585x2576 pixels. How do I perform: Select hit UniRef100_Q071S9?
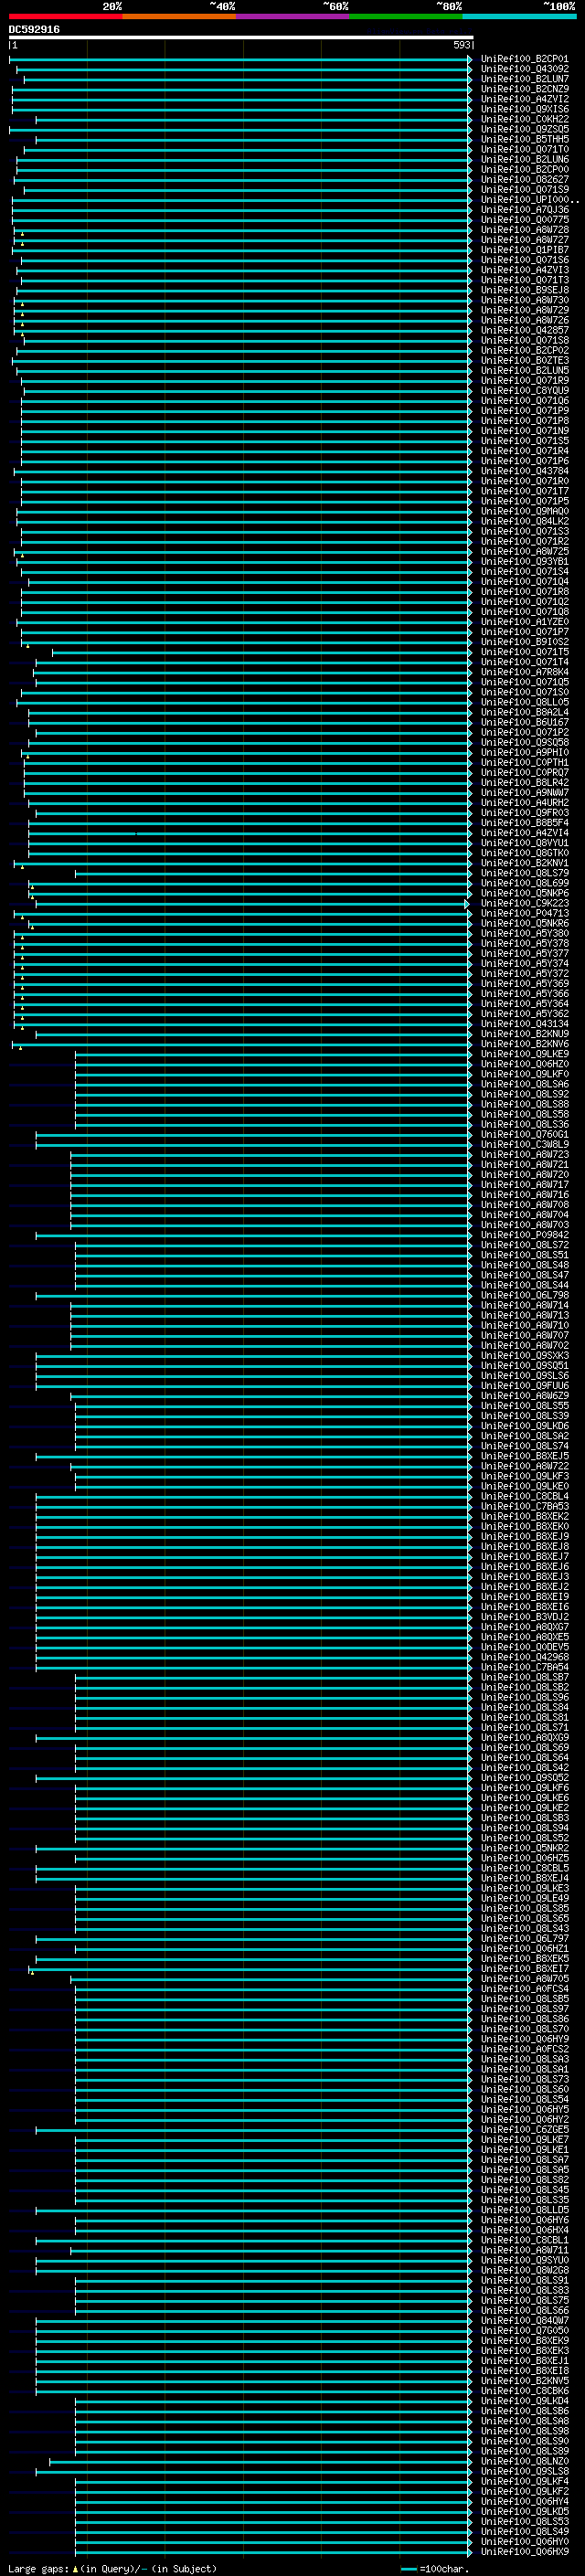(524, 189)
